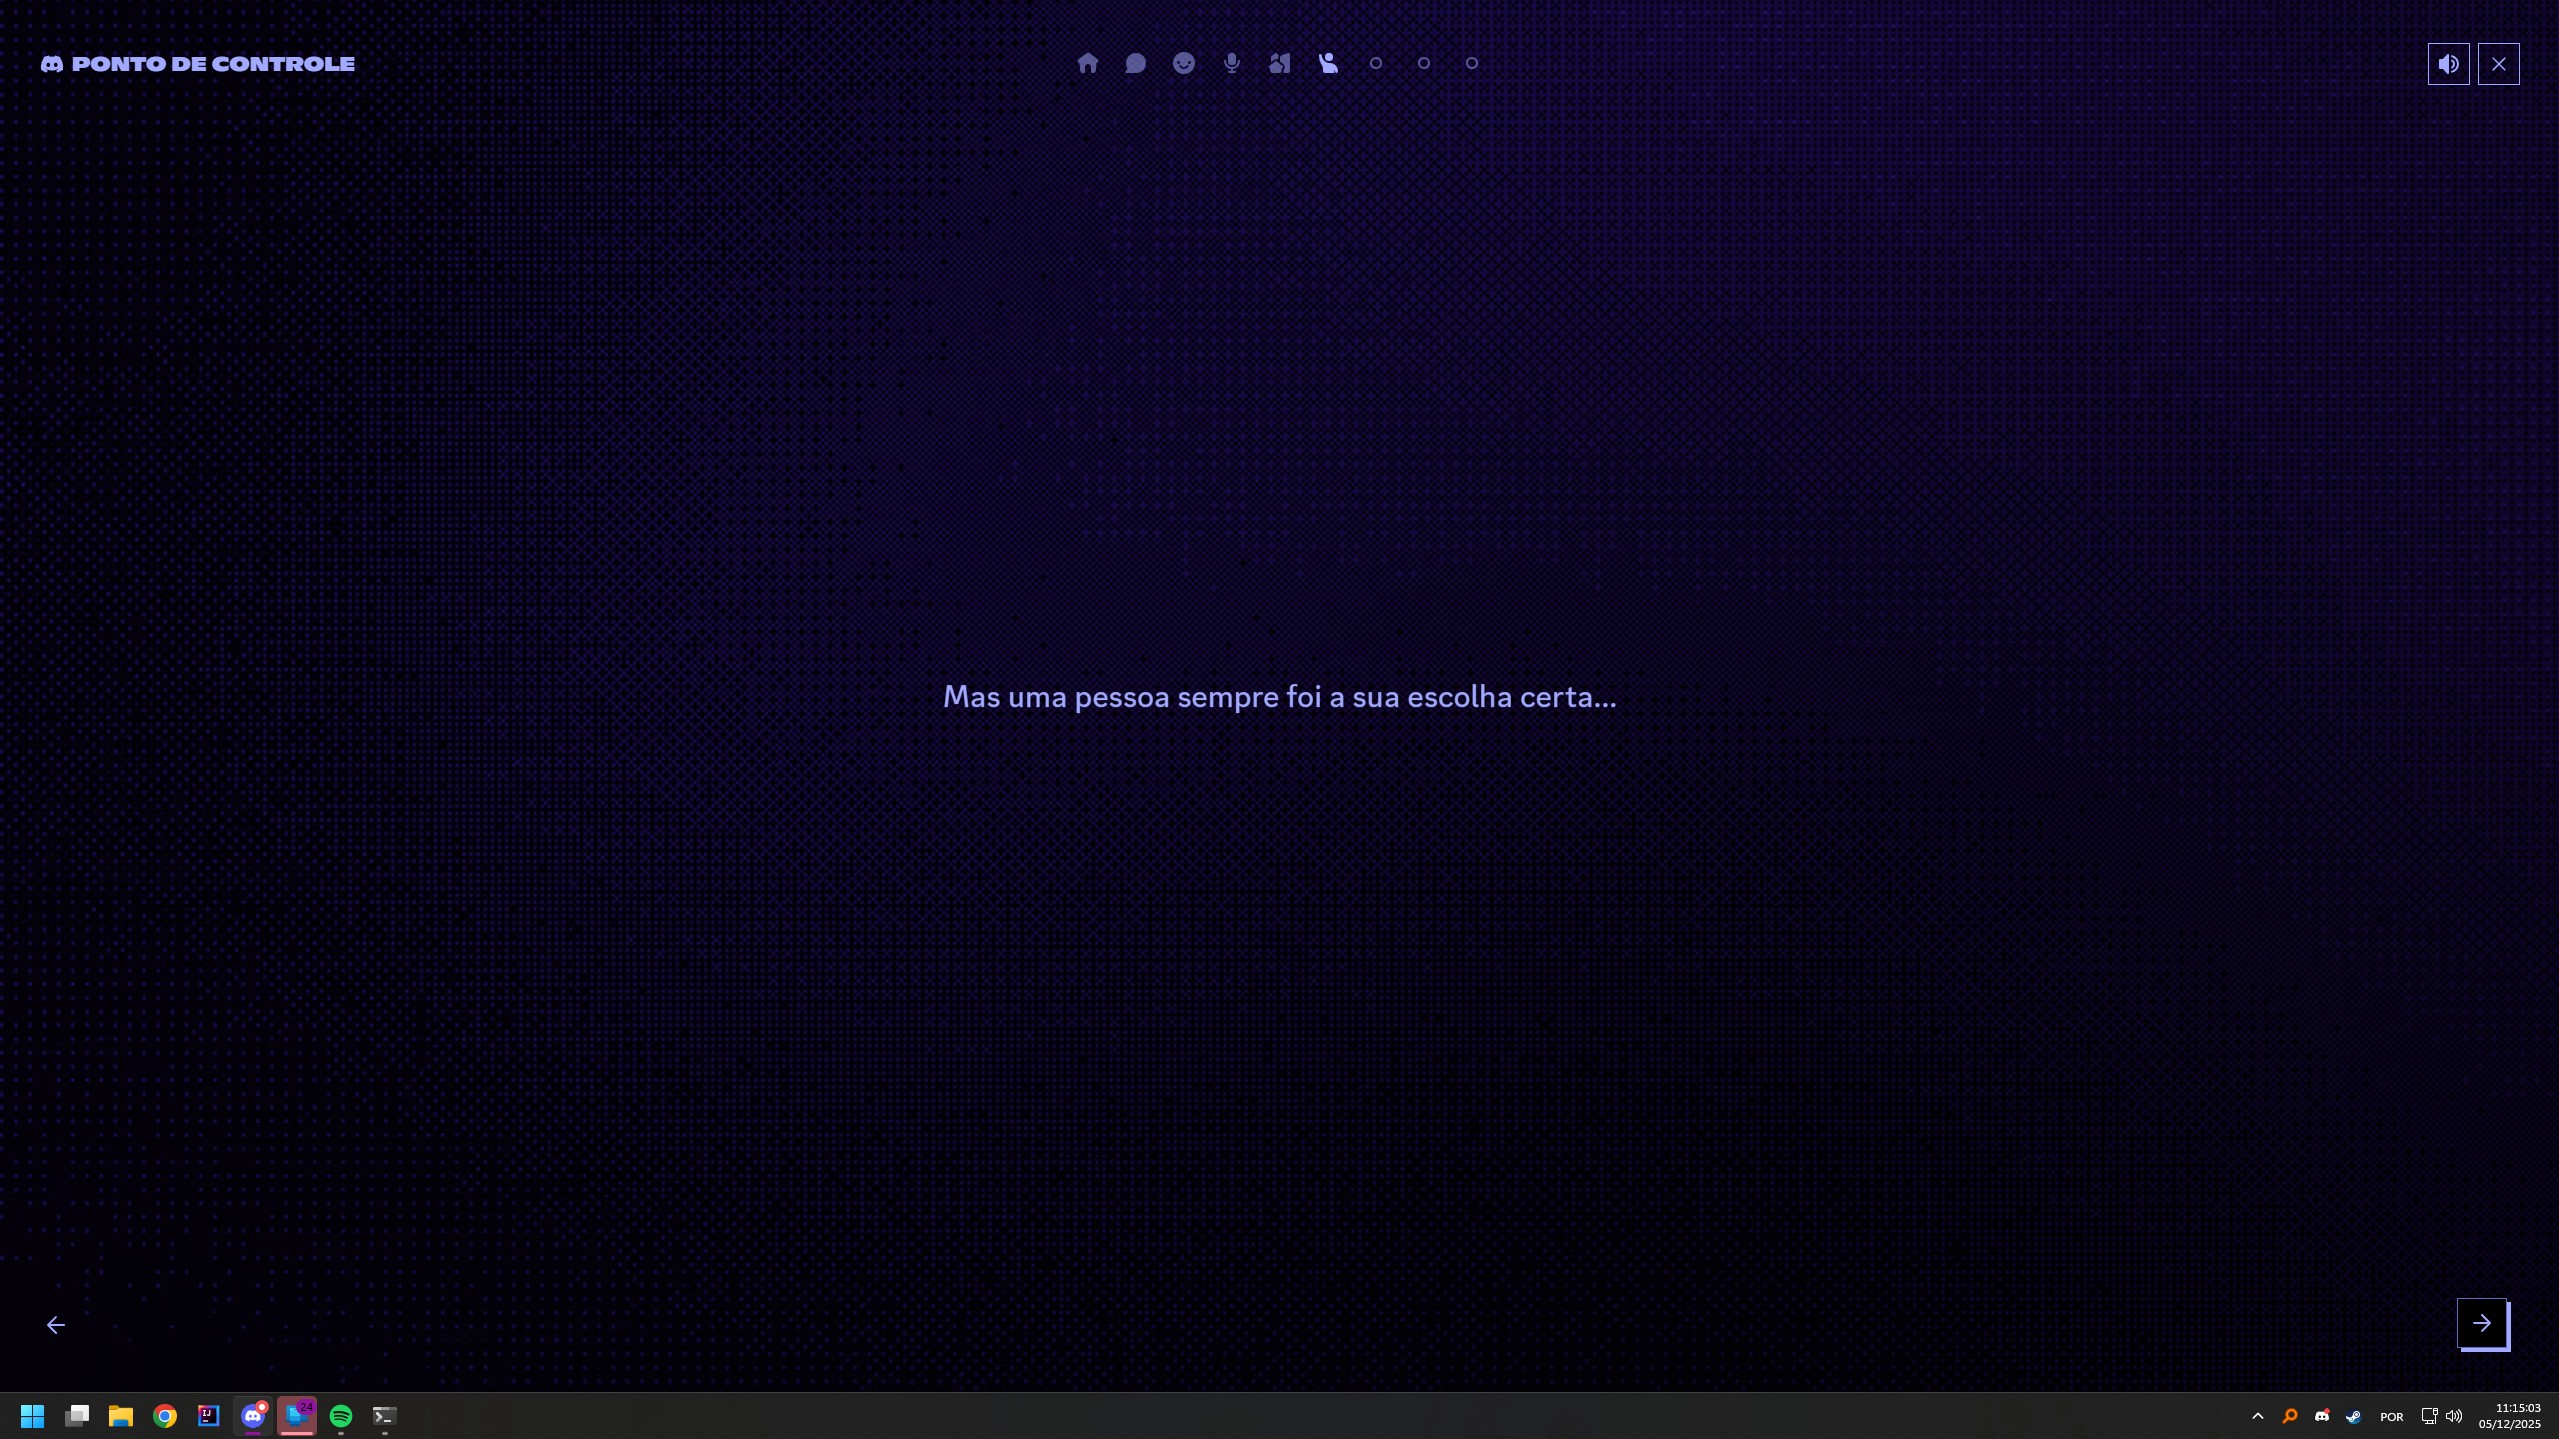Open the POR keyboard layout selector
2559x1439 pixels.
[2391, 1415]
